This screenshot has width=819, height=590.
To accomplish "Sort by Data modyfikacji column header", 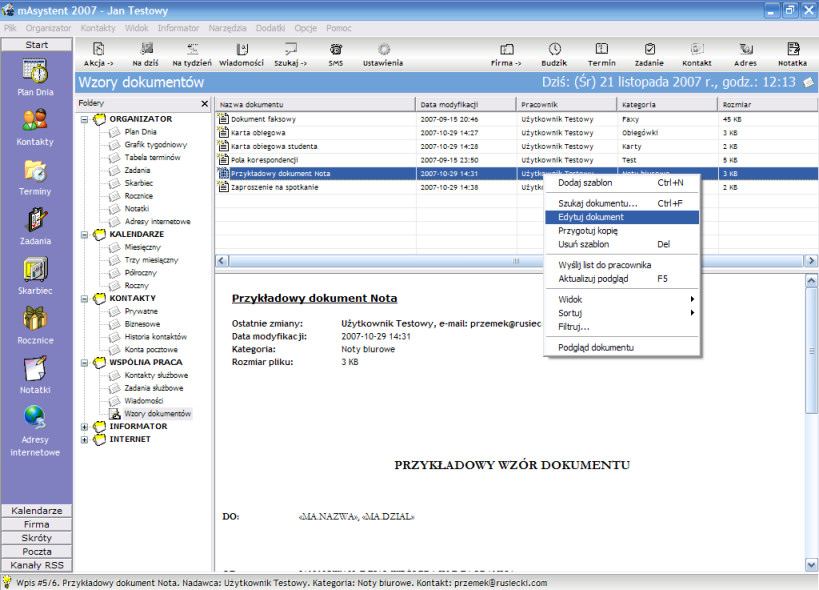I will click(466, 104).
